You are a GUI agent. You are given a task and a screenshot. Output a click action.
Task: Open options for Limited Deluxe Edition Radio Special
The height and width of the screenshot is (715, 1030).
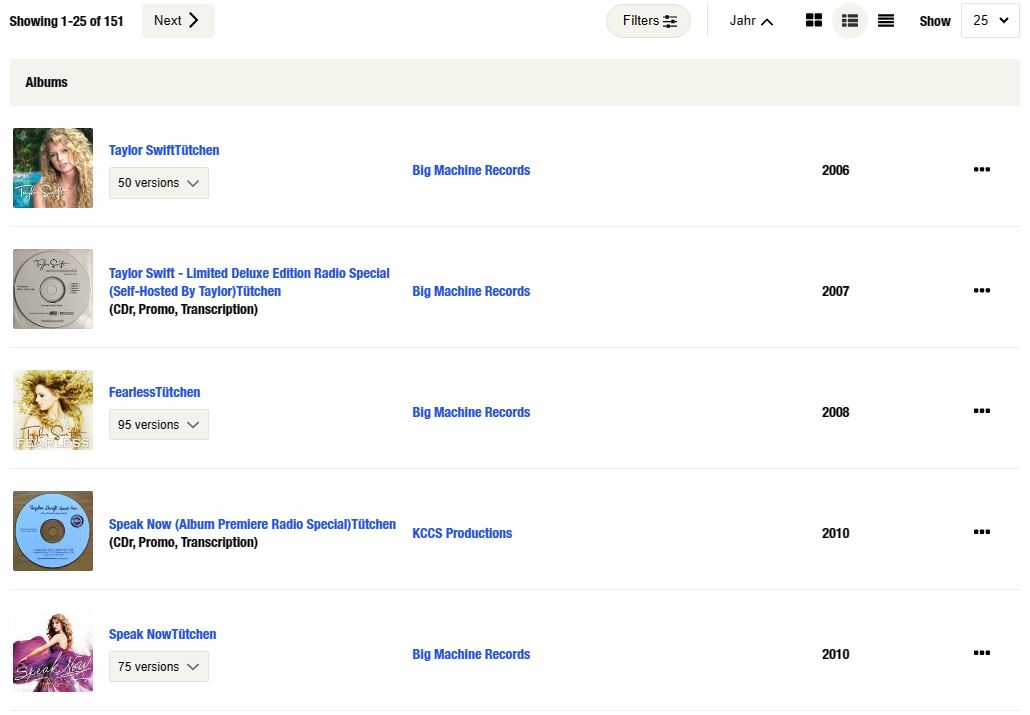pos(981,290)
